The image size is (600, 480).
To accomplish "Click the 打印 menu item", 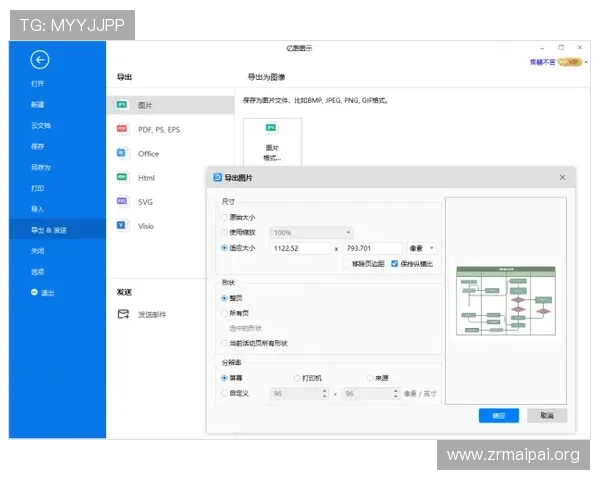I will (38, 188).
